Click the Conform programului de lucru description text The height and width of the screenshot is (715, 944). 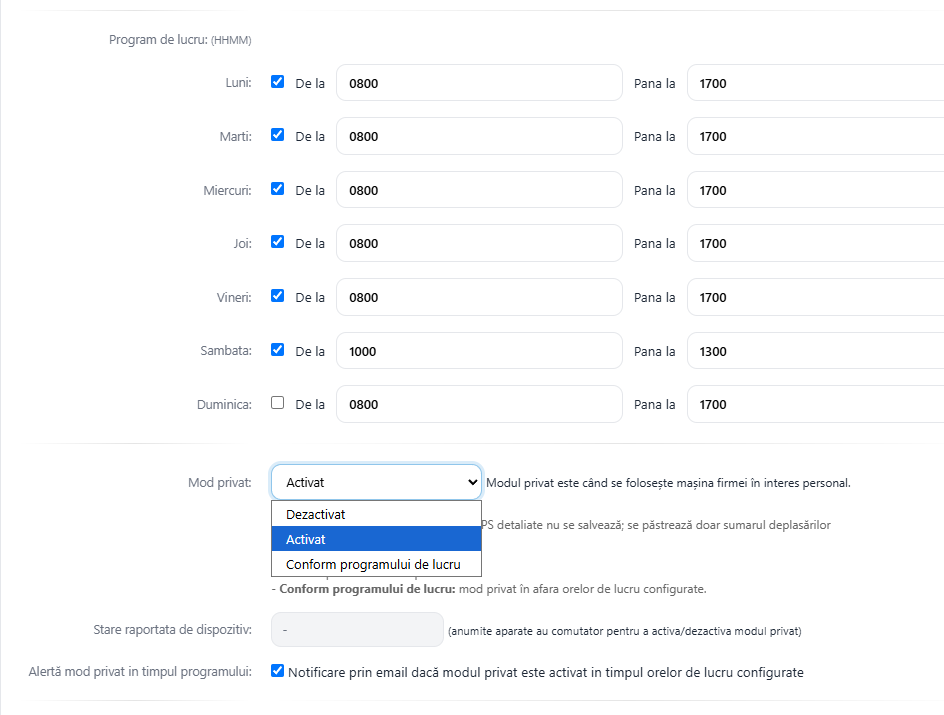(489, 589)
